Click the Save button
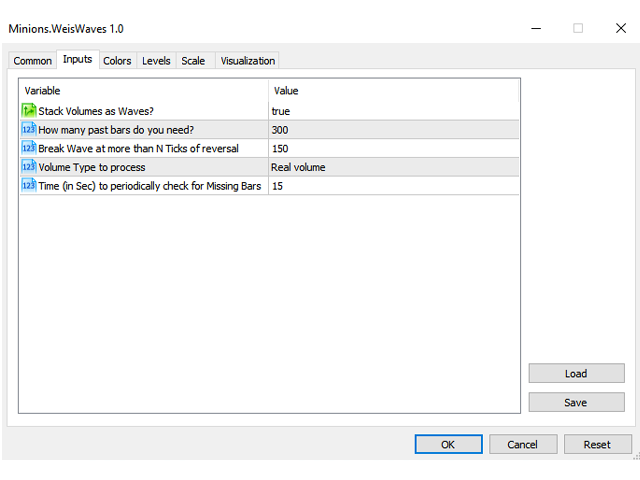The image size is (640, 480). point(576,402)
